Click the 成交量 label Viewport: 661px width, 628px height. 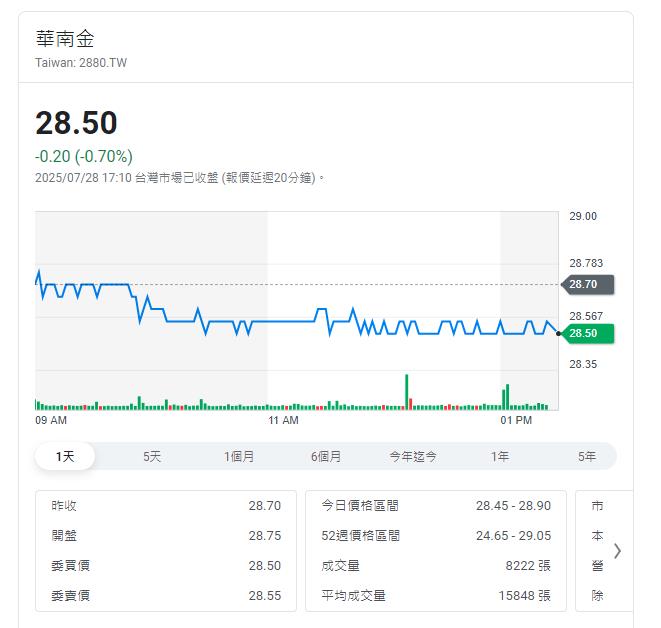(341, 566)
